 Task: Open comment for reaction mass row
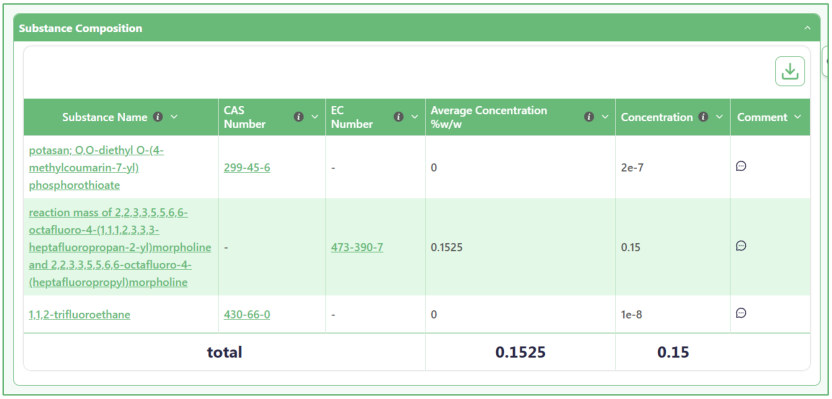coord(741,246)
